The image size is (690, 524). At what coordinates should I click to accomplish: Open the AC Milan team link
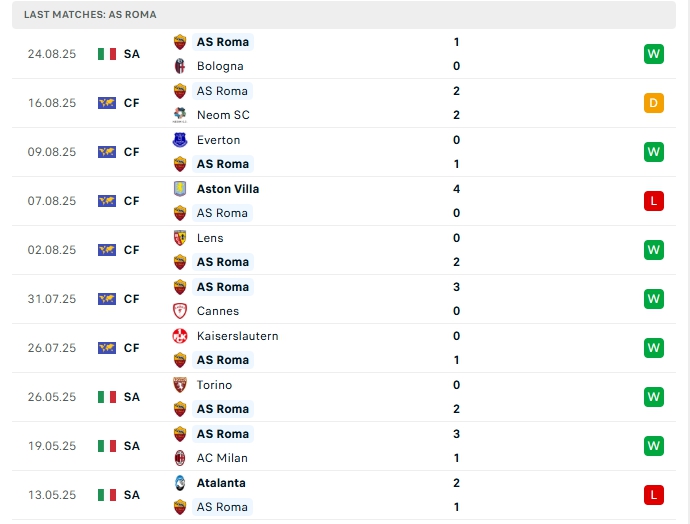[x=222, y=458]
